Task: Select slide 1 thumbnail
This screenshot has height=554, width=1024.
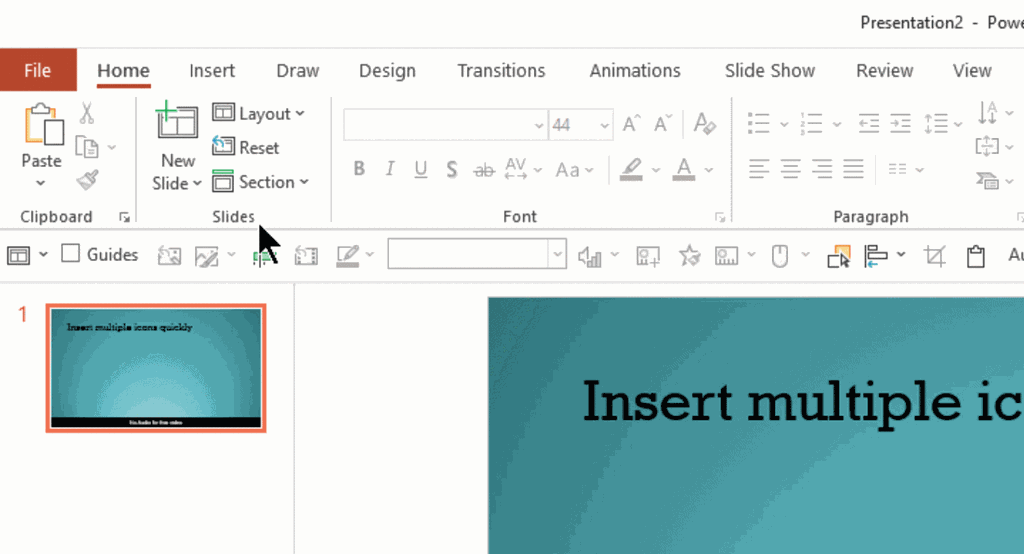Action: (x=156, y=368)
